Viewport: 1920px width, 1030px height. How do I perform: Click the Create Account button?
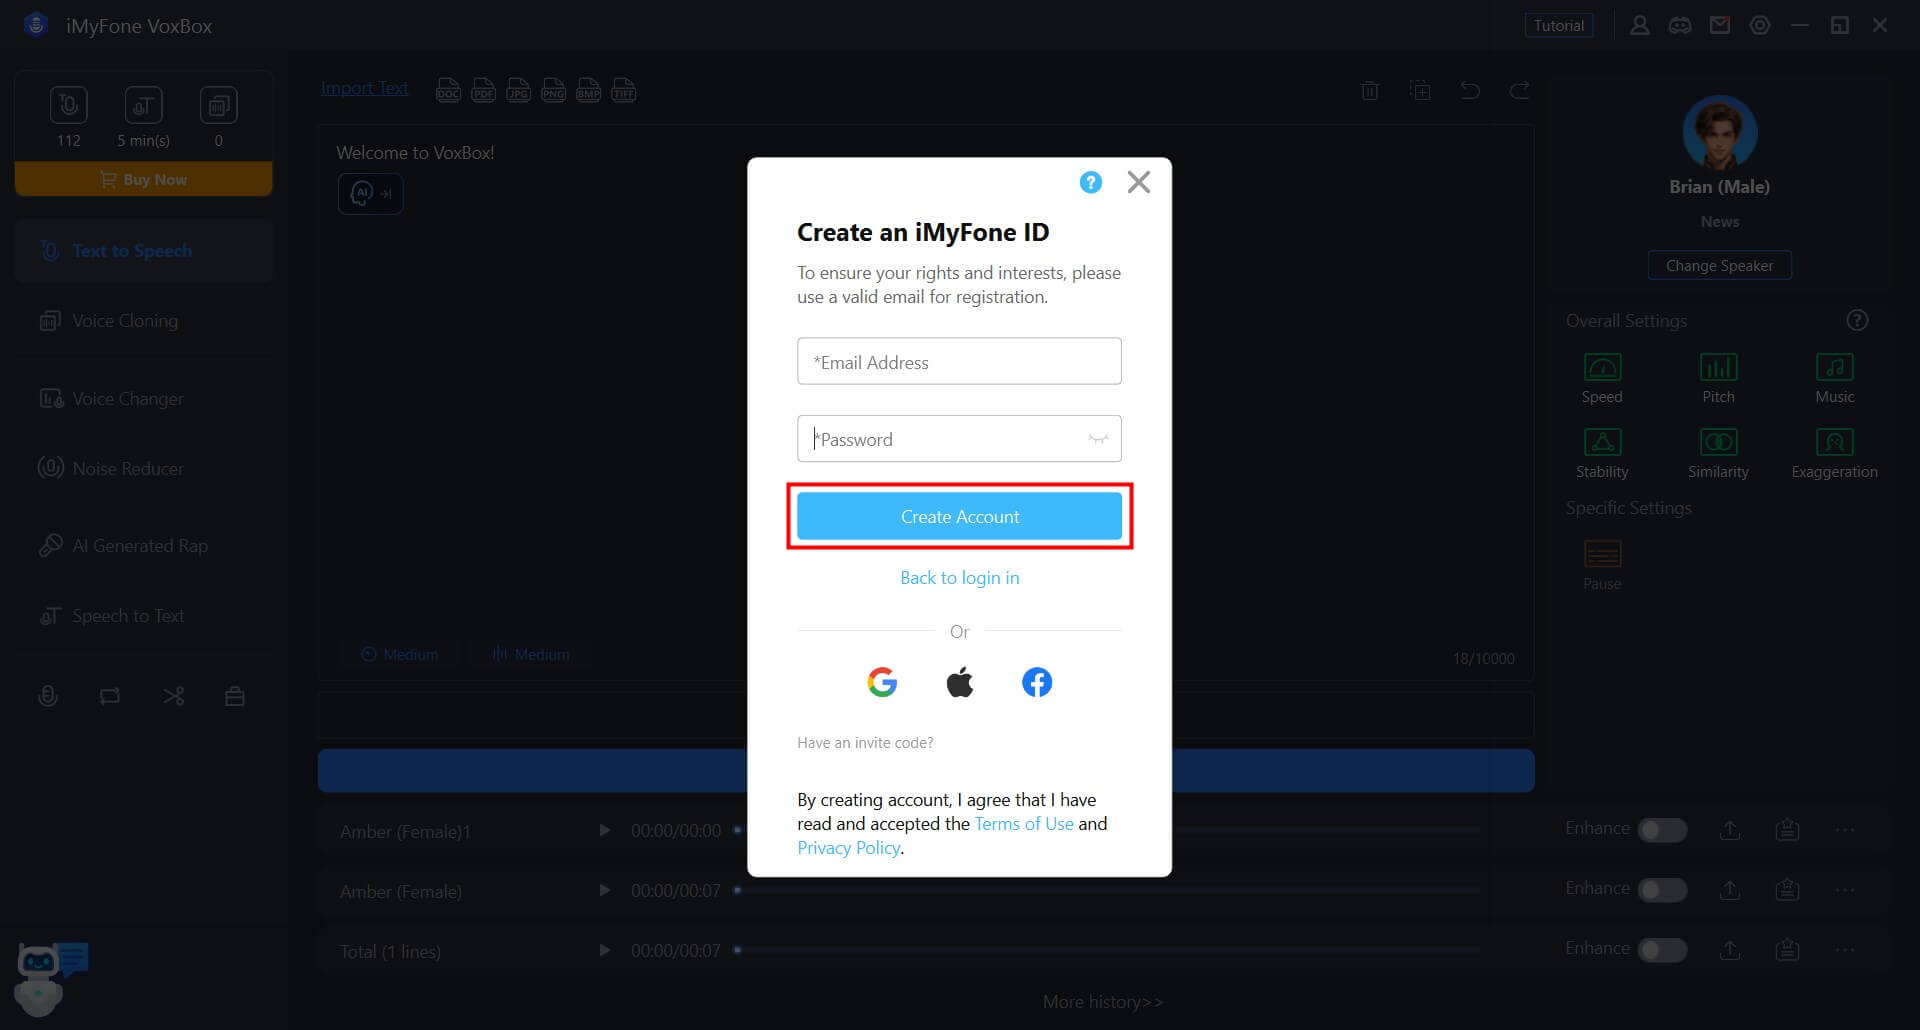coord(959,516)
